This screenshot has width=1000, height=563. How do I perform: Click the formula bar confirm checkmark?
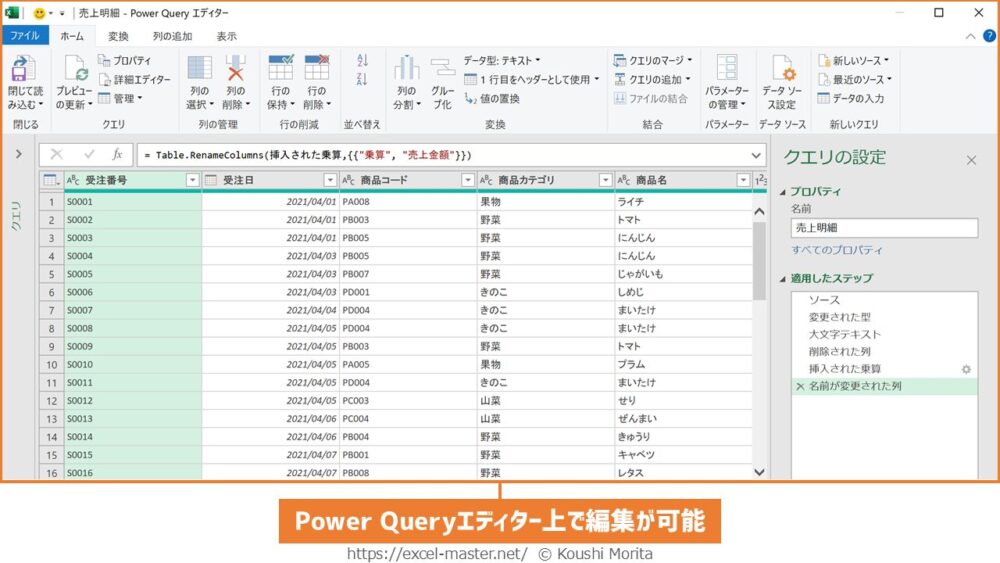pyautogui.click(x=89, y=155)
